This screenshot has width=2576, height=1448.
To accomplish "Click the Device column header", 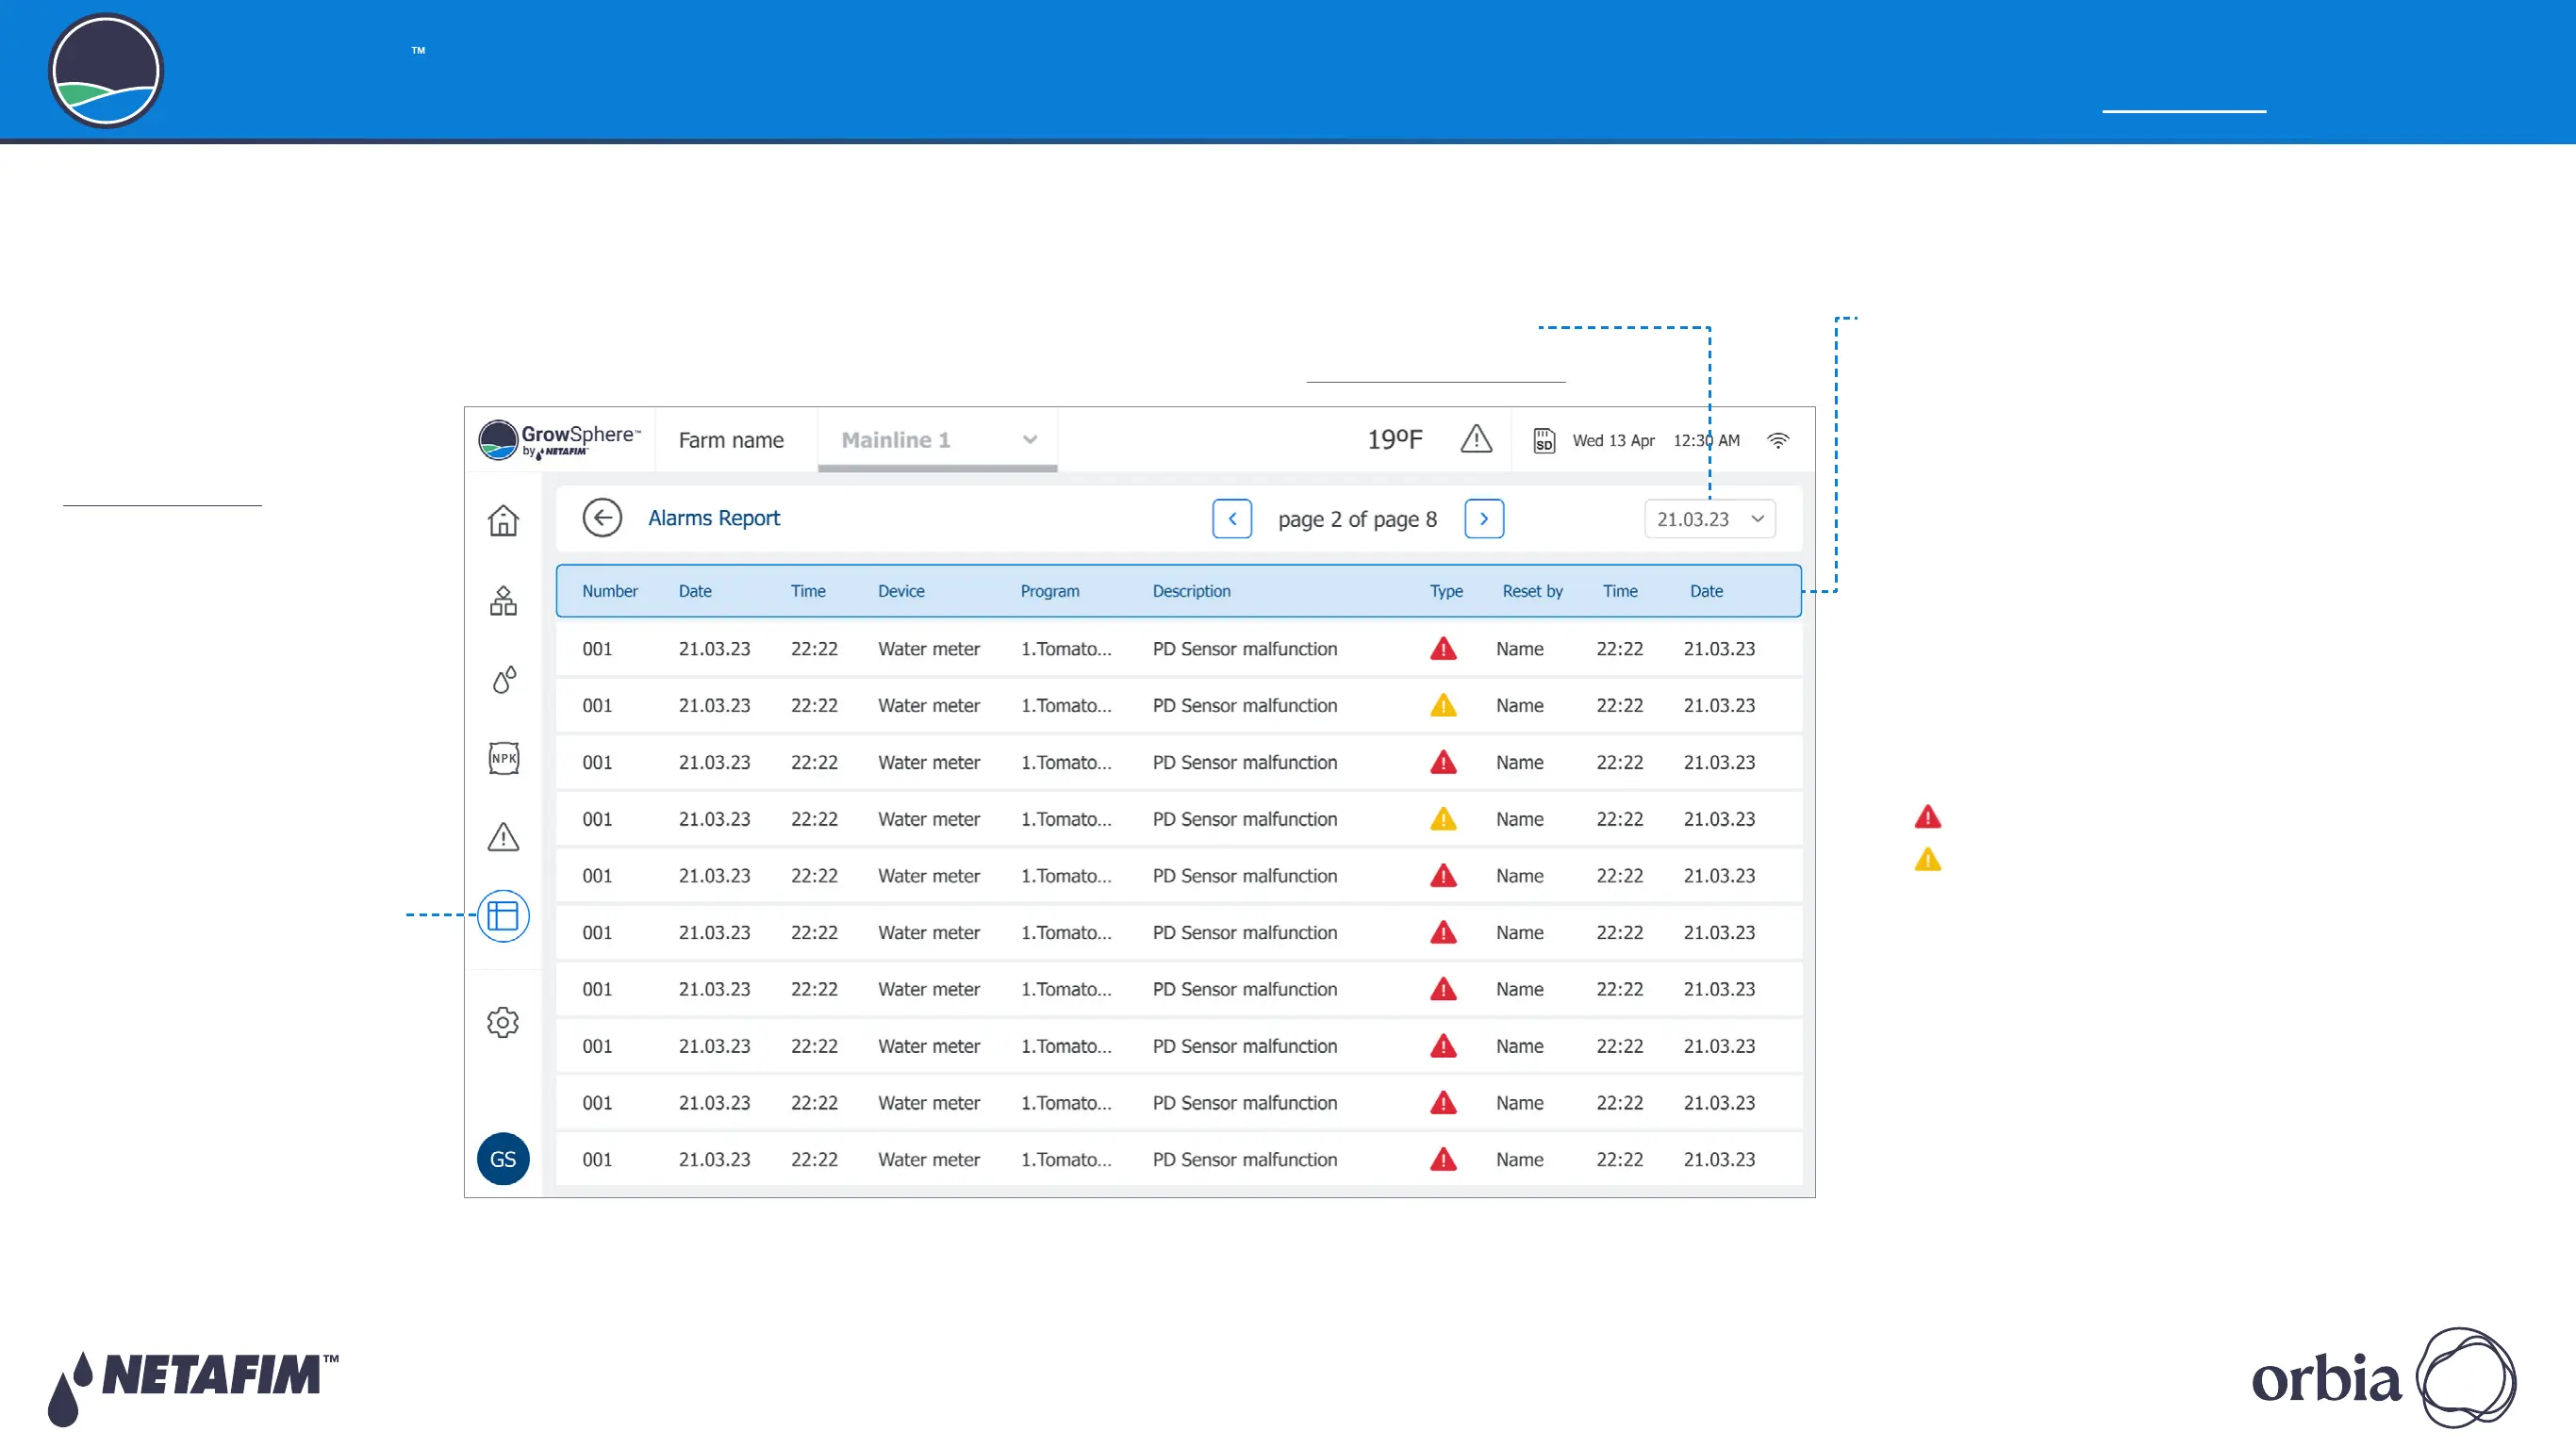I will tap(901, 591).
